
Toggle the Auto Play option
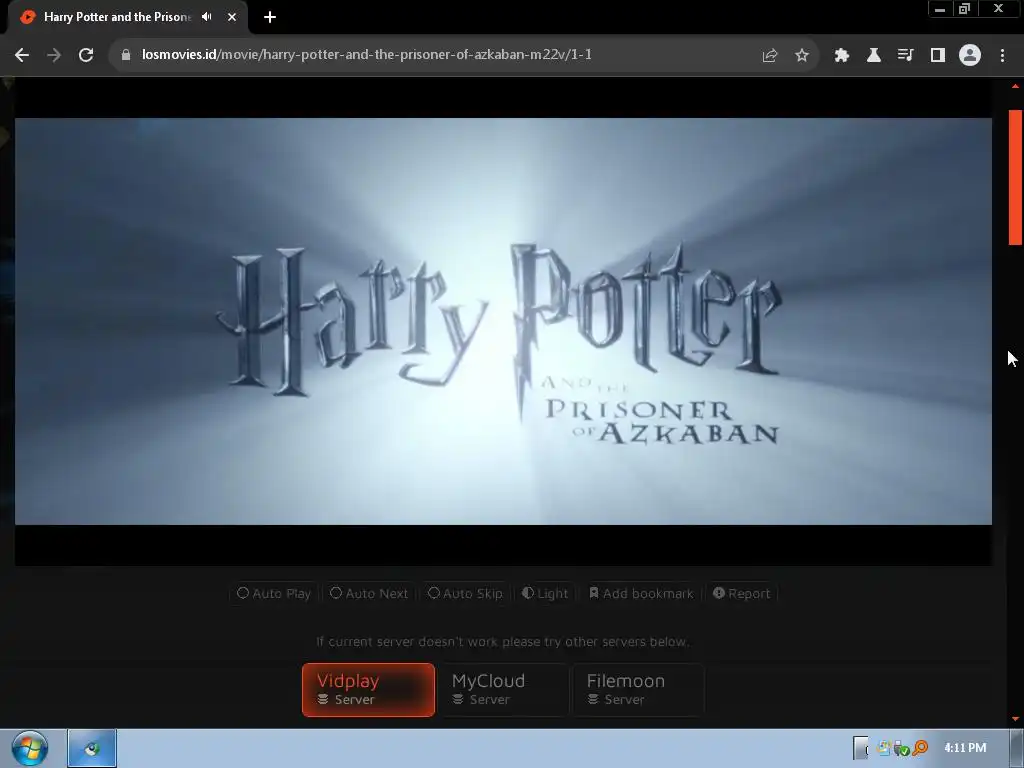tap(274, 594)
